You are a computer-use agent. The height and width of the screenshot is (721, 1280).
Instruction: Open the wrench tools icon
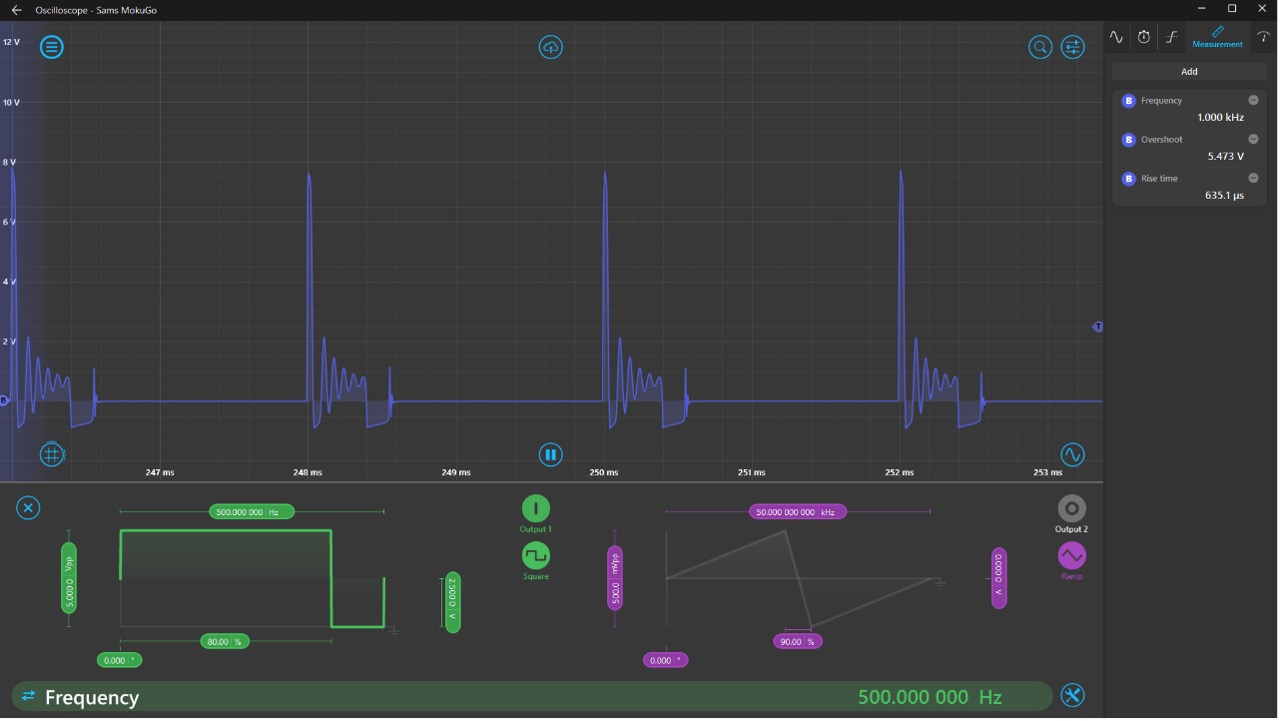1072,696
